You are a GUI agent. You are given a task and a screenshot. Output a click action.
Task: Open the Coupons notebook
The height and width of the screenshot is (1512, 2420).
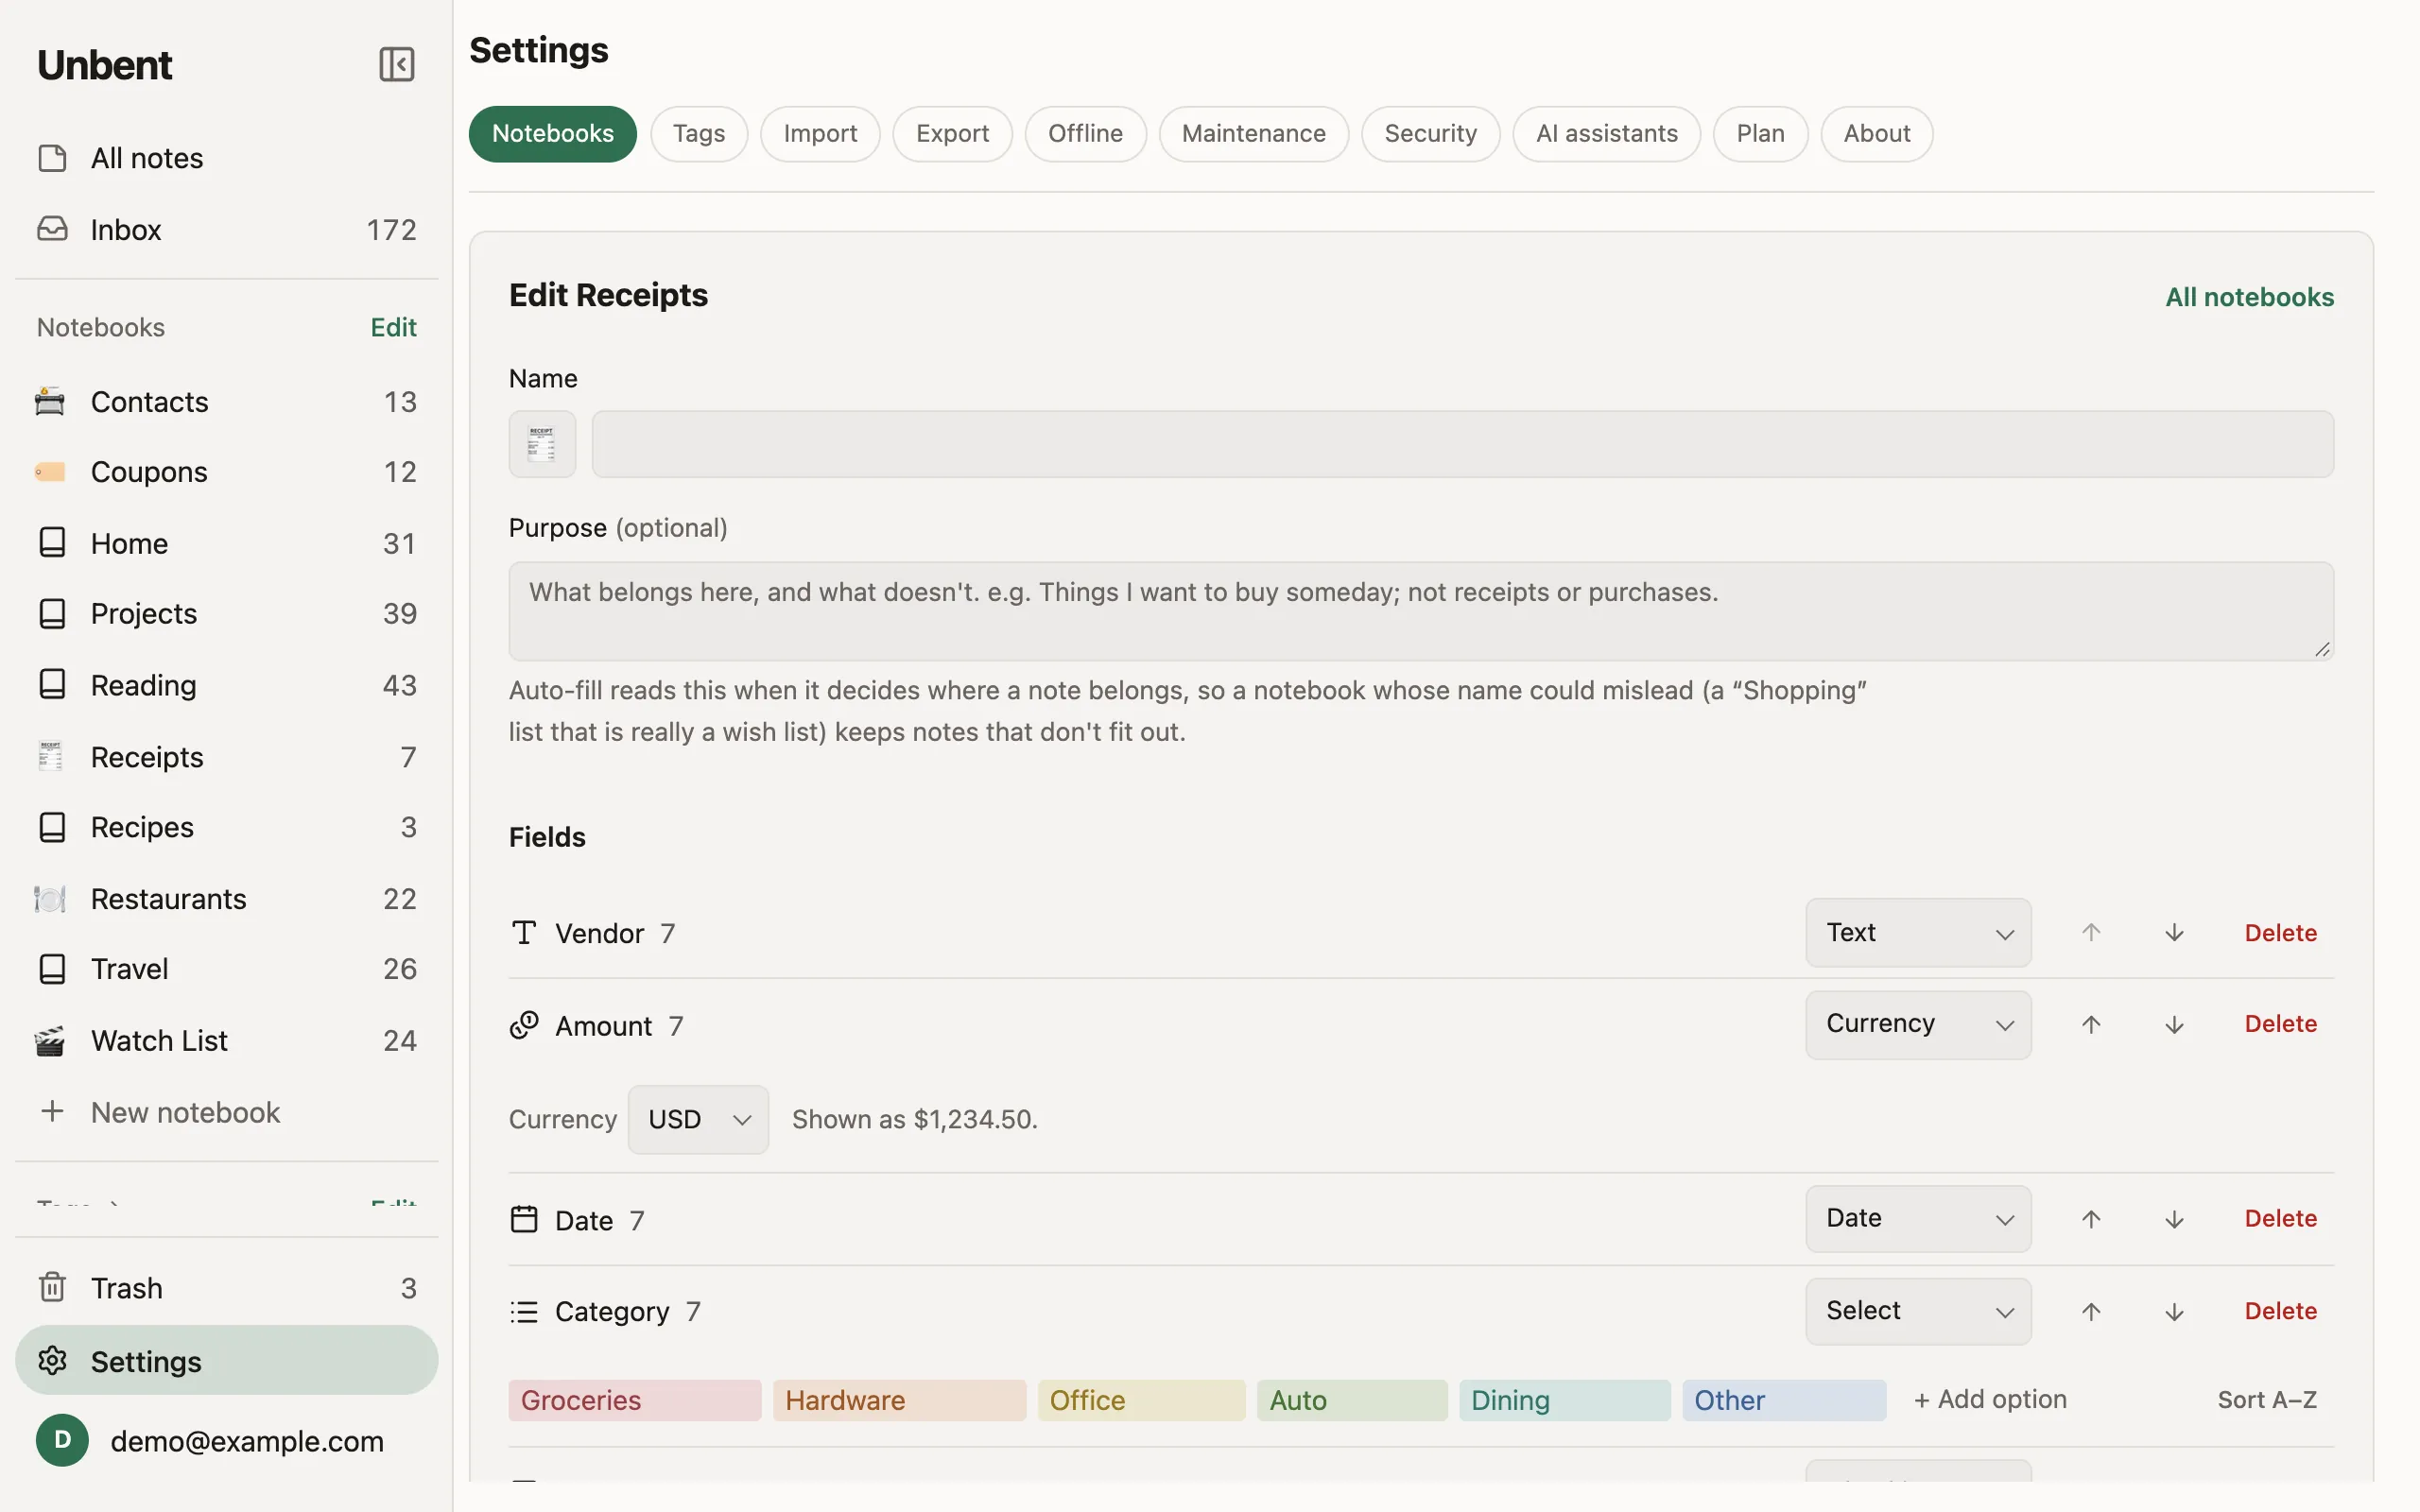[x=226, y=472]
